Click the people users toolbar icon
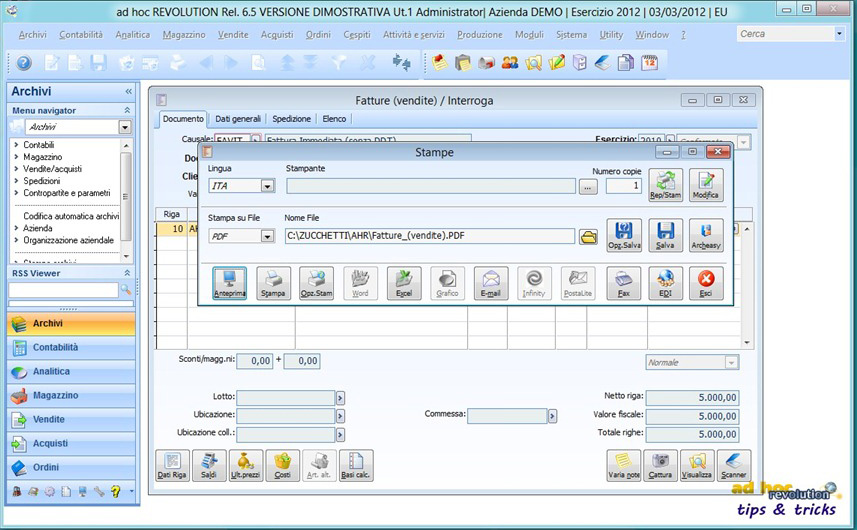 (x=510, y=63)
